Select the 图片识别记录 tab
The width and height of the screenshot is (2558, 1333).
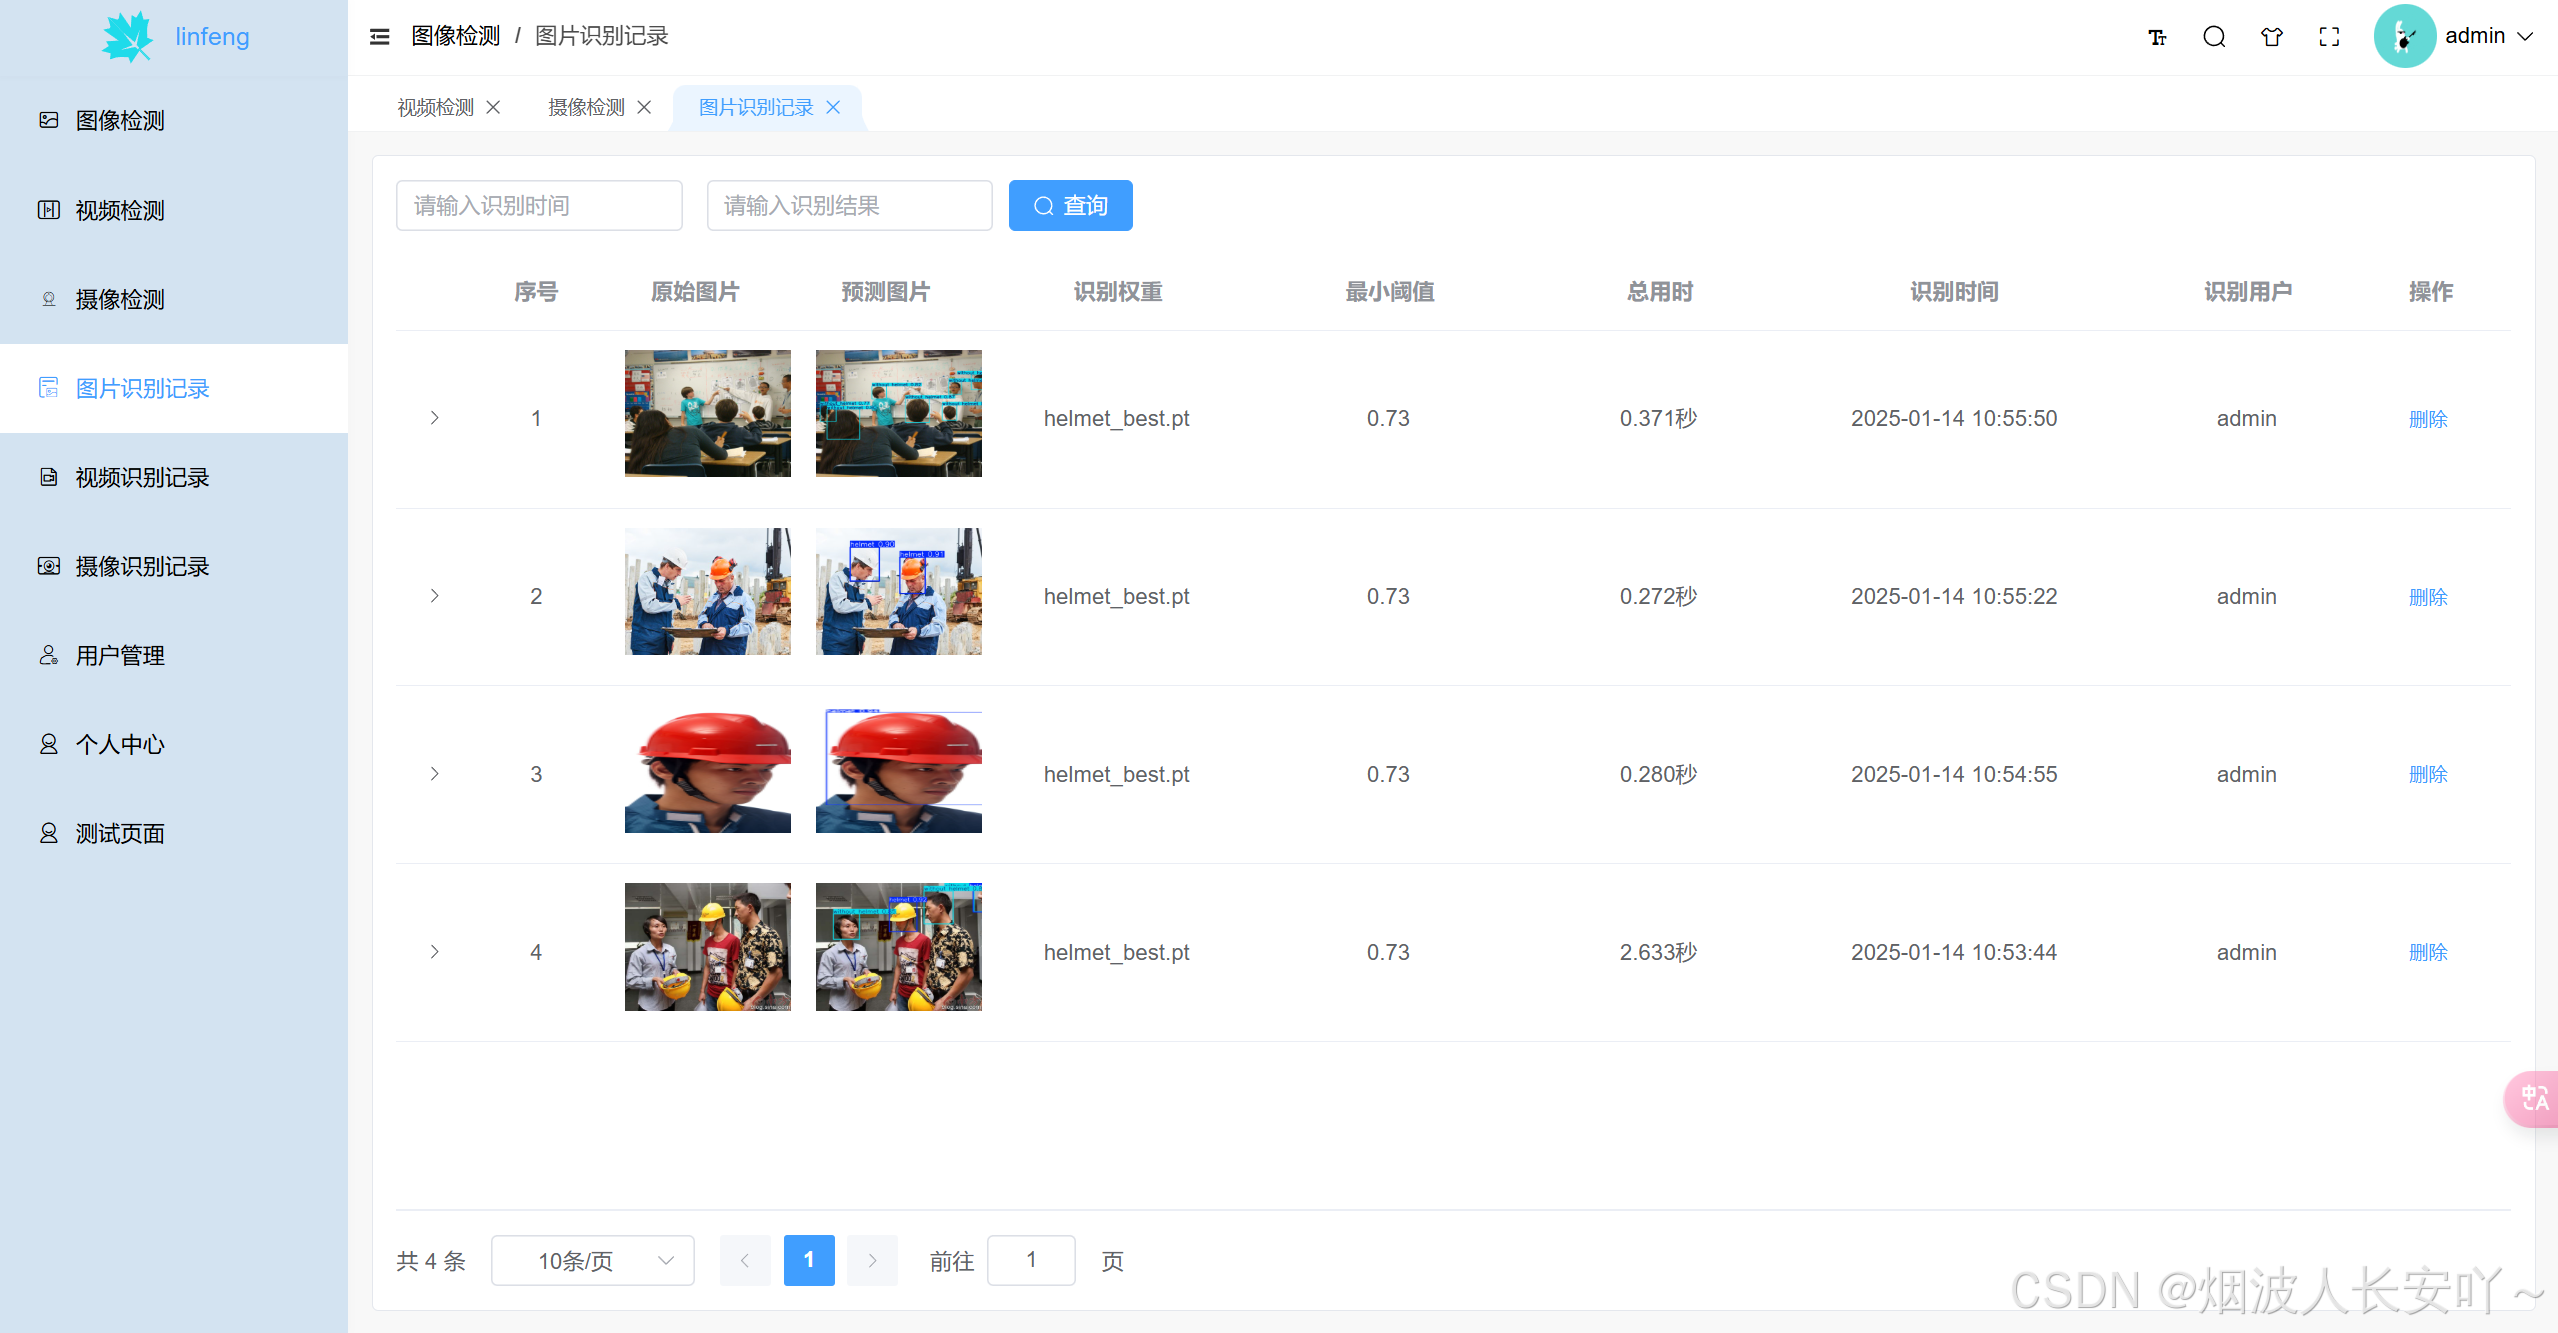tap(756, 107)
